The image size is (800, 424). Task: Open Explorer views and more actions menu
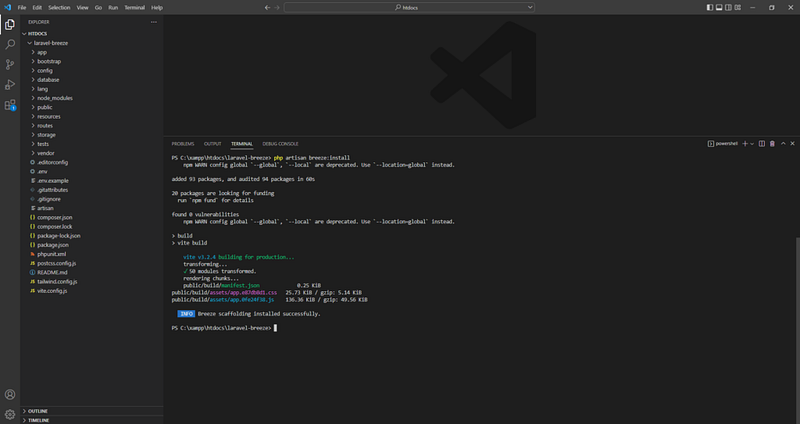point(154,22)
